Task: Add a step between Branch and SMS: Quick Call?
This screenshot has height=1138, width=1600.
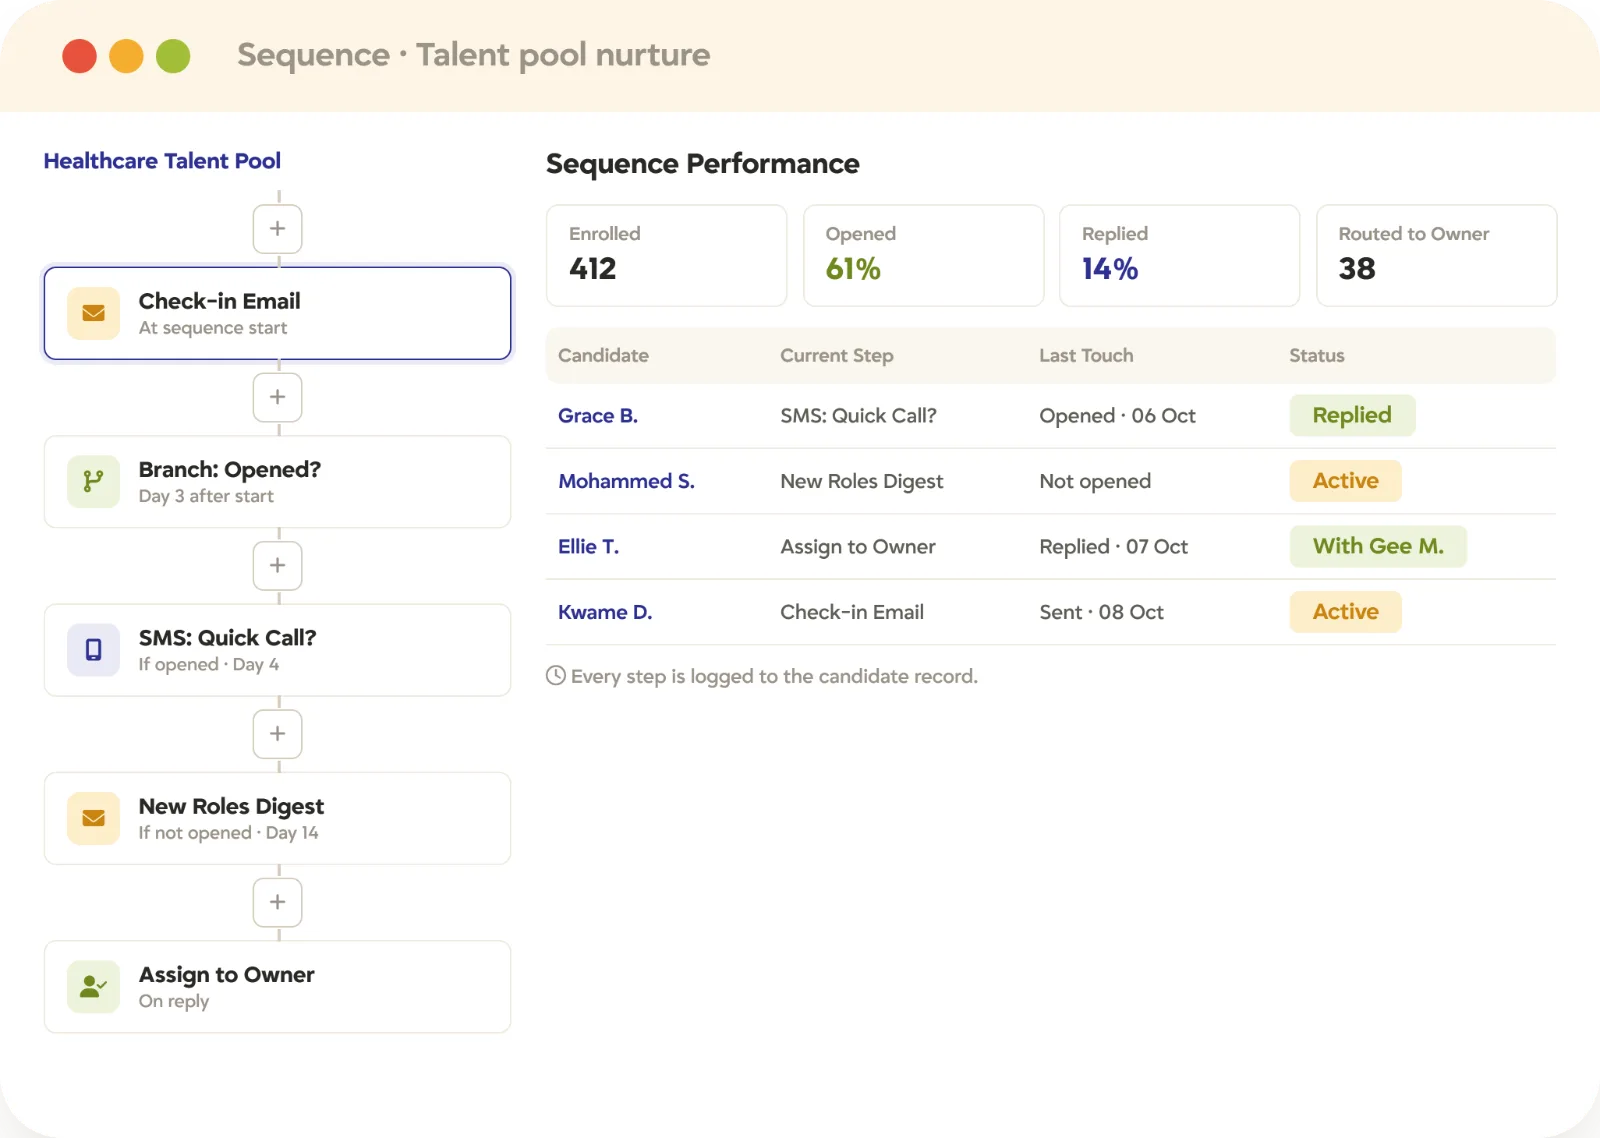Action: pyautogui.click(x=277, y=565)
